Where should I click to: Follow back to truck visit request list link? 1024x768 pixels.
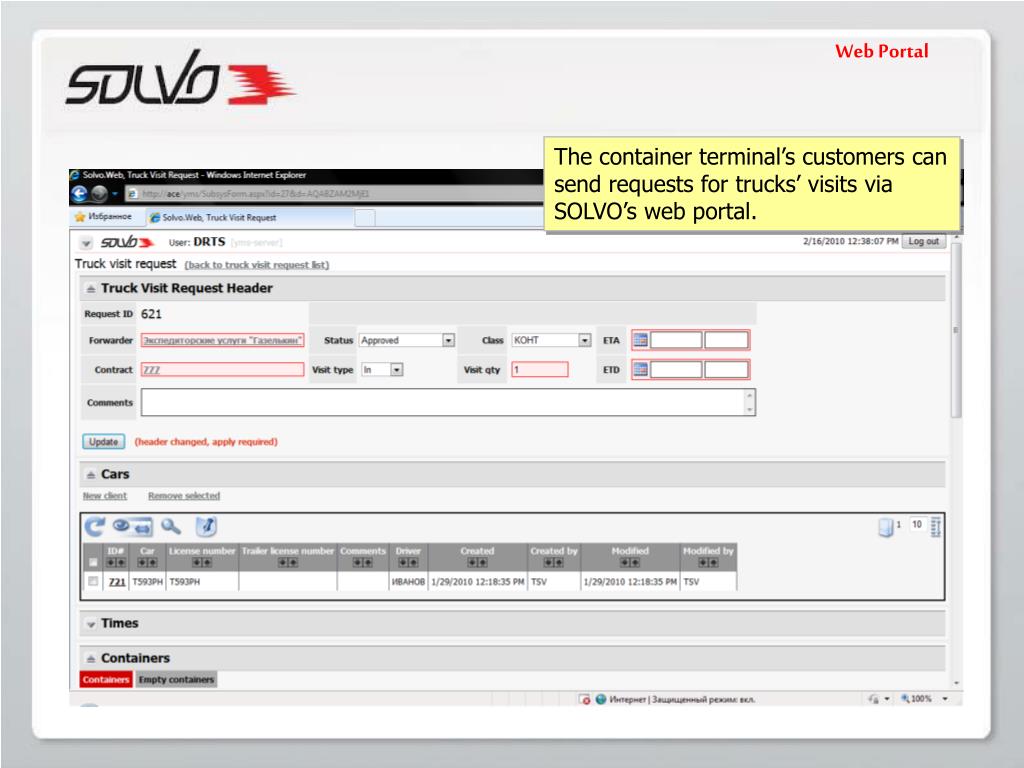(257, 264)
